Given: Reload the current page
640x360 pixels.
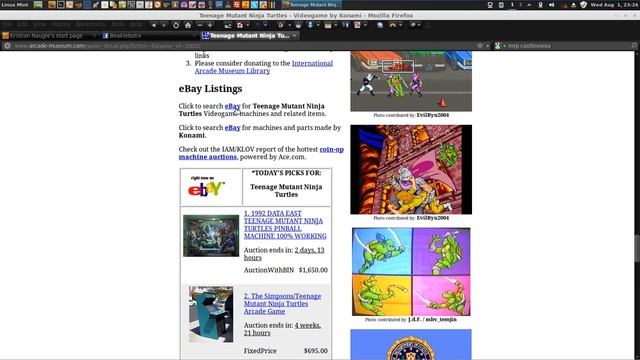Looking at the screenshot, I should pos(176,25).
